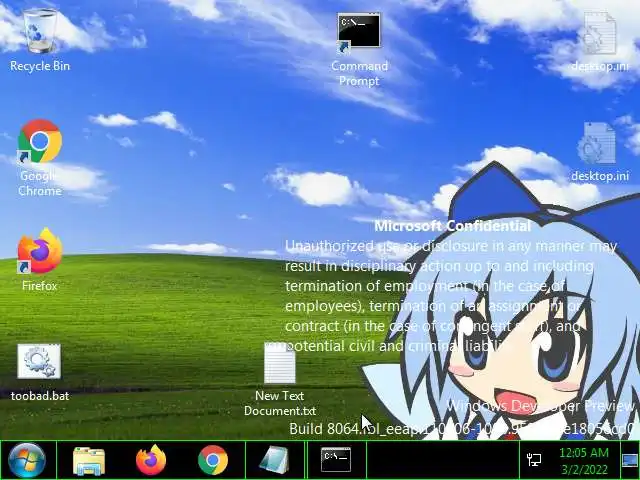The height and width of the screenshot is (480, 640).
Task: Click the 'New Text Document.txt' label
Action: coord(280,403)
